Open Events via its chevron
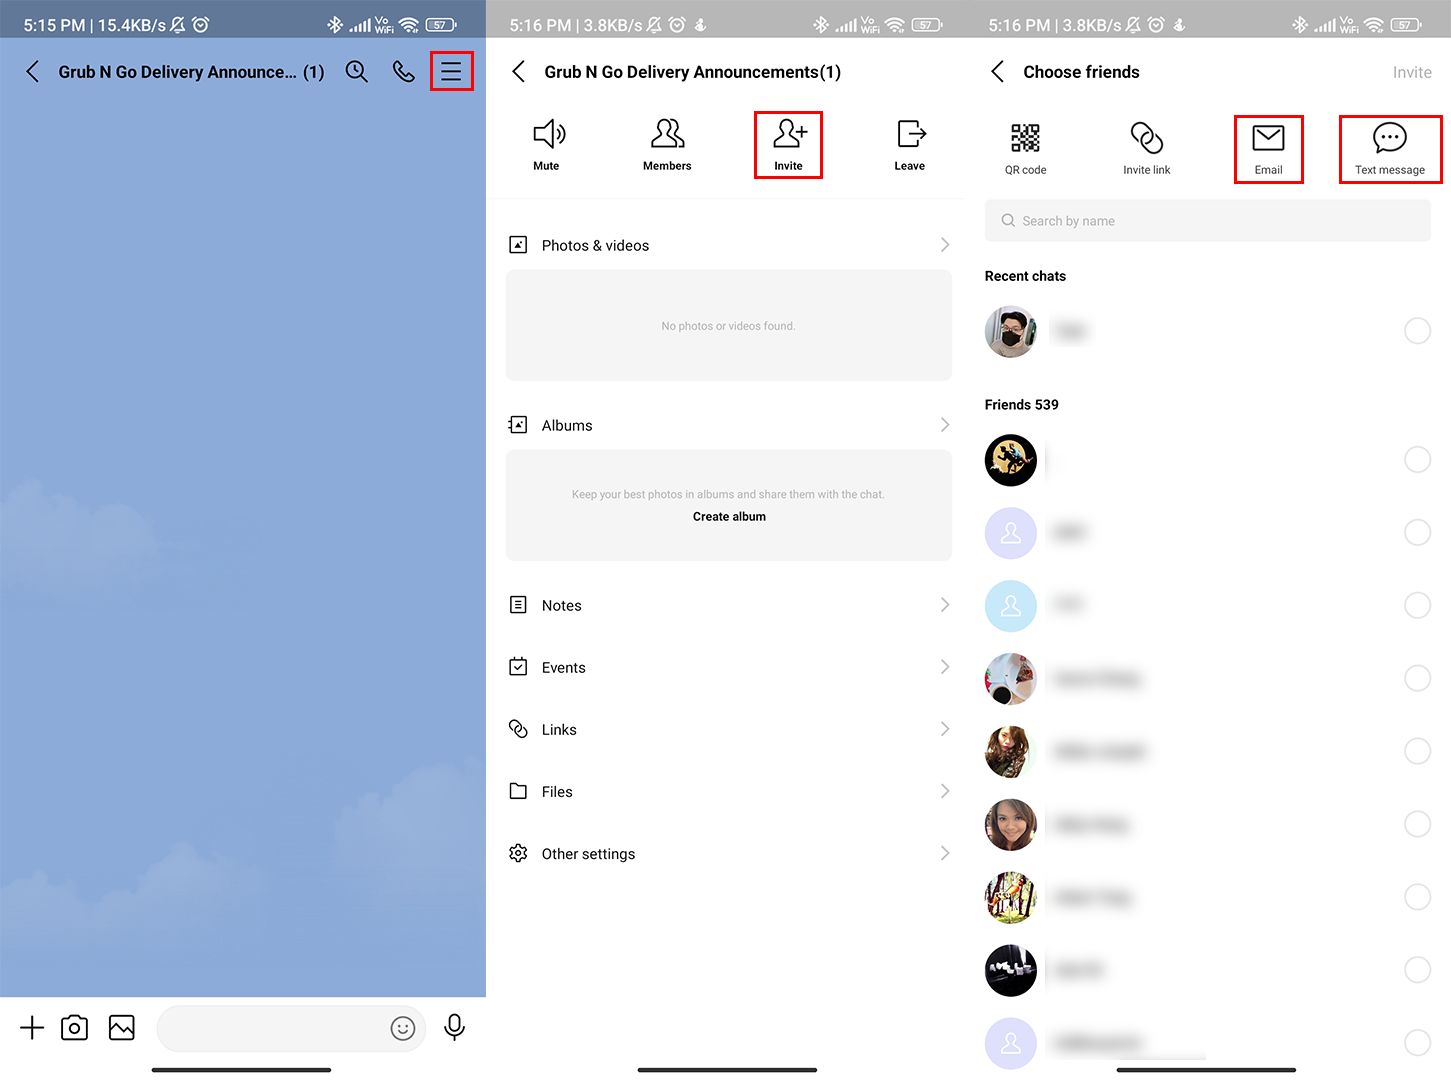The width and height of the screenshot is (1451, 1080). [945, 667]
